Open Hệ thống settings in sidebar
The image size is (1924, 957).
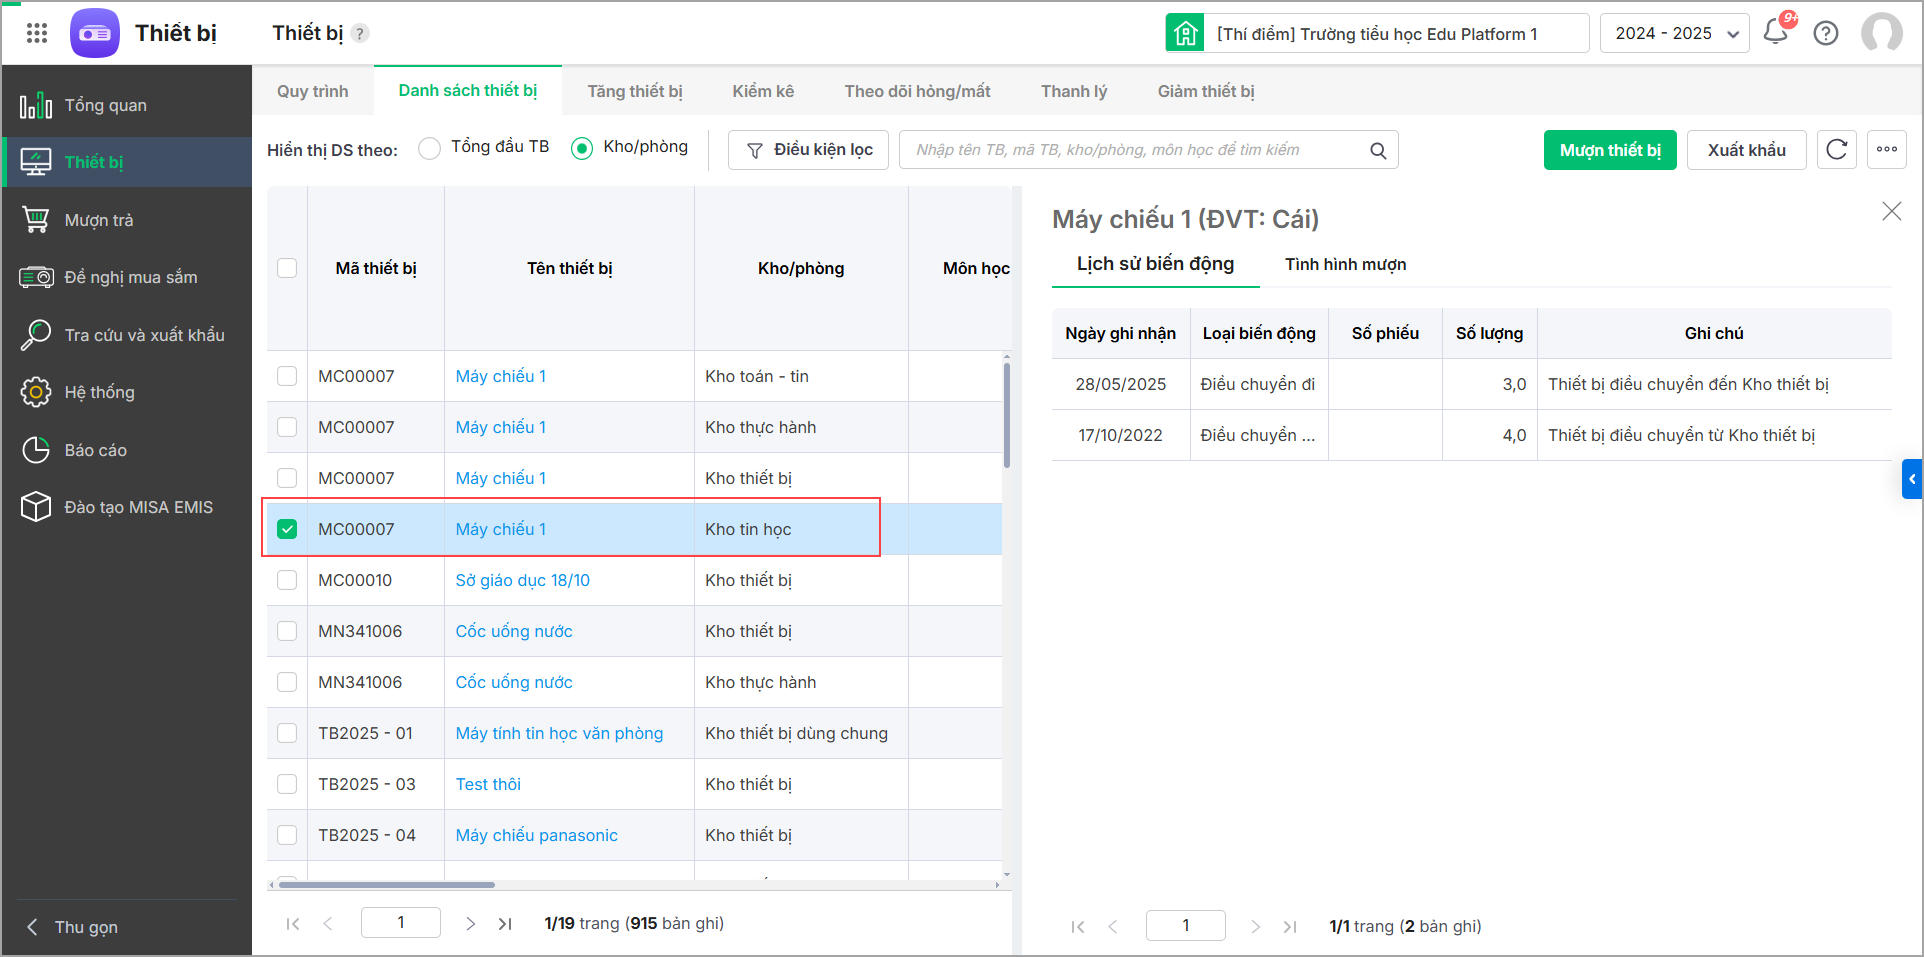click(x=127, y=392)
